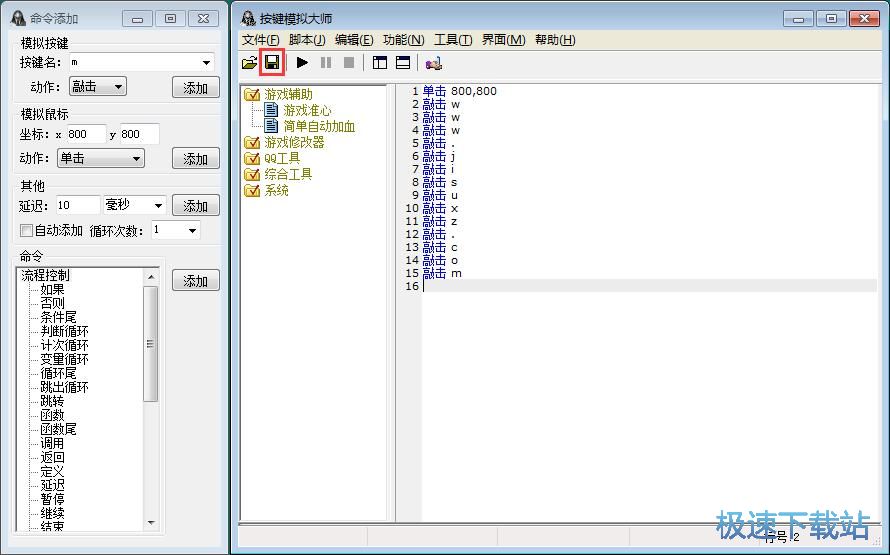
Task: Open the 脚本(J) menu
Action: pyautogui.click(x=307, y=40)
